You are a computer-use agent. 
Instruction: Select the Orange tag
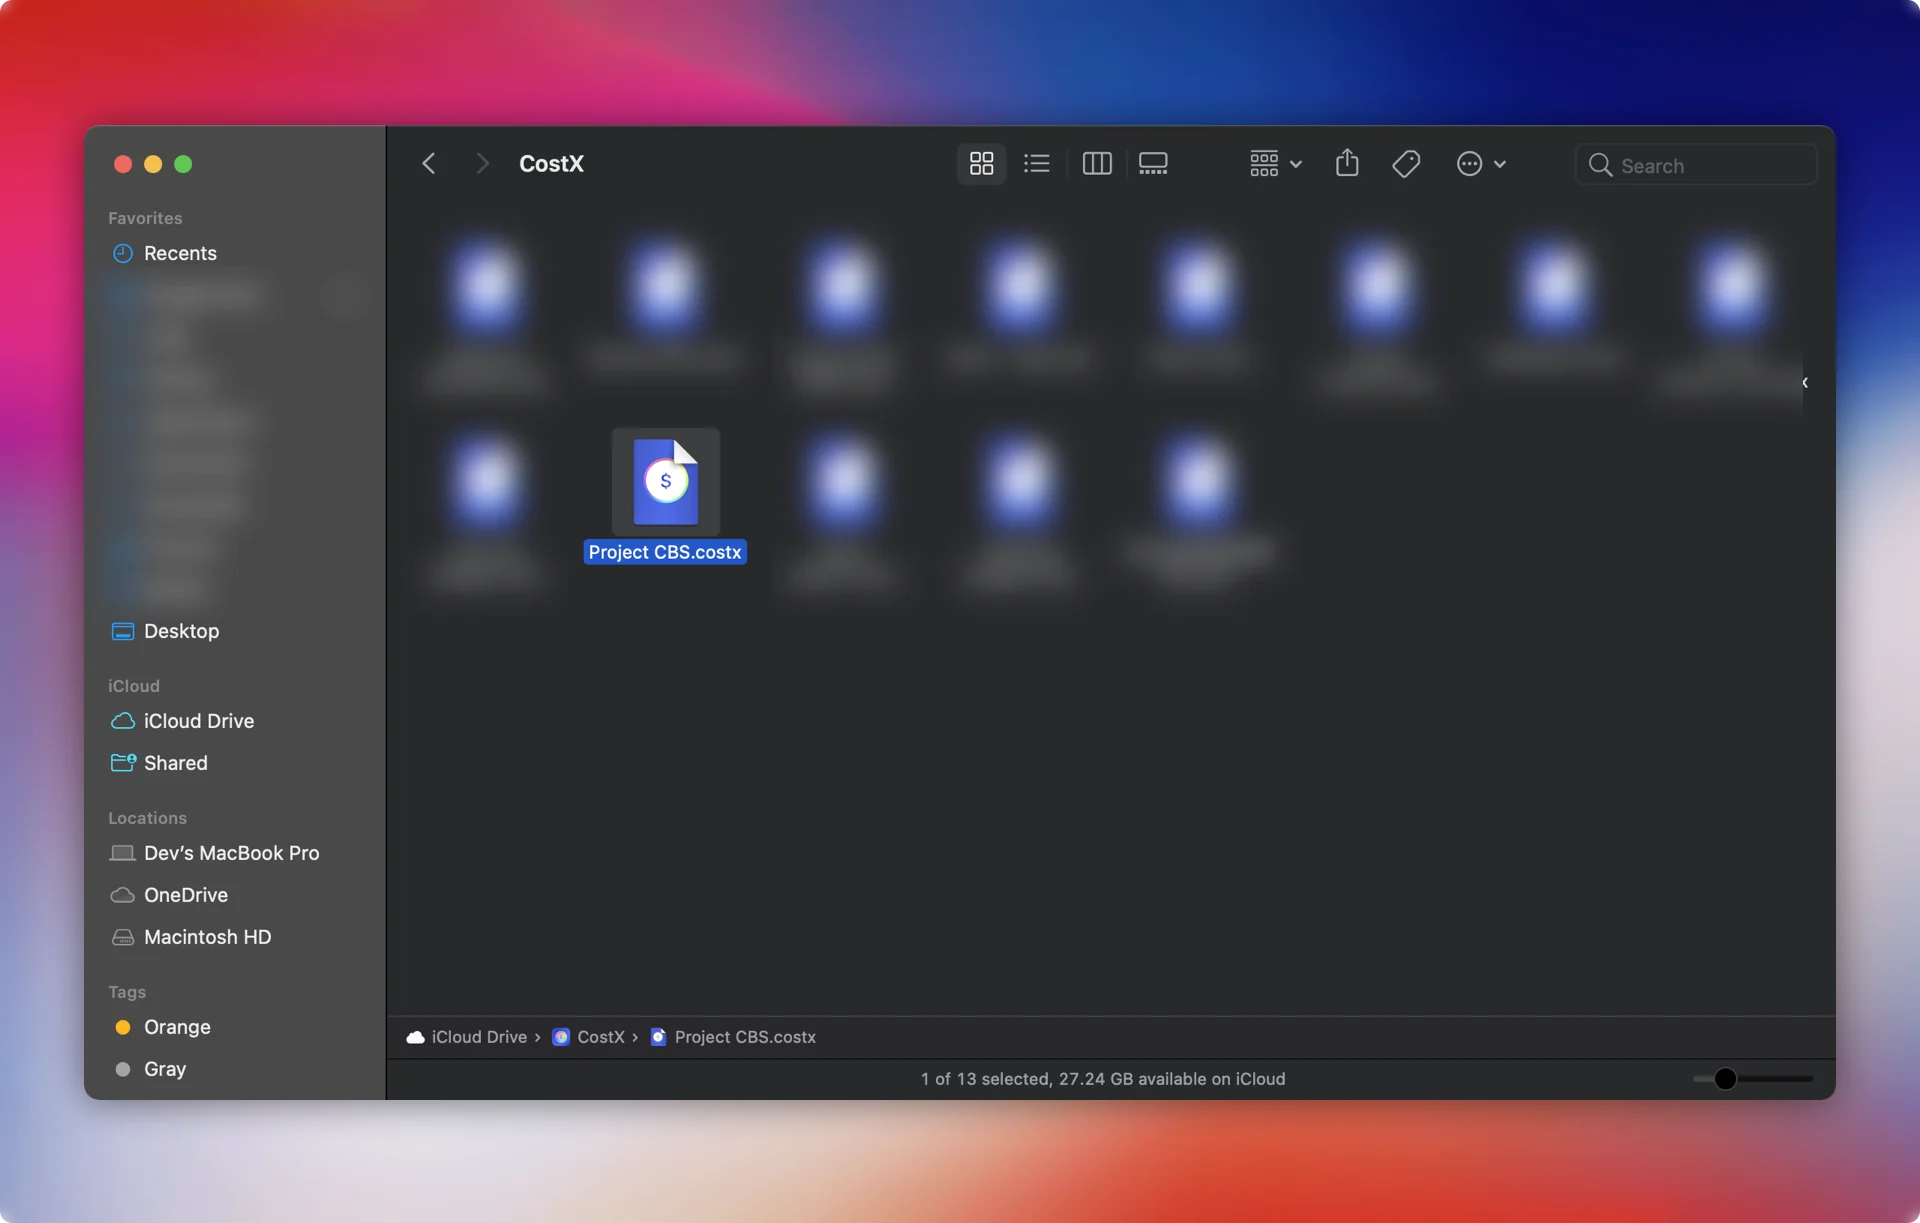click(176, 1027)
